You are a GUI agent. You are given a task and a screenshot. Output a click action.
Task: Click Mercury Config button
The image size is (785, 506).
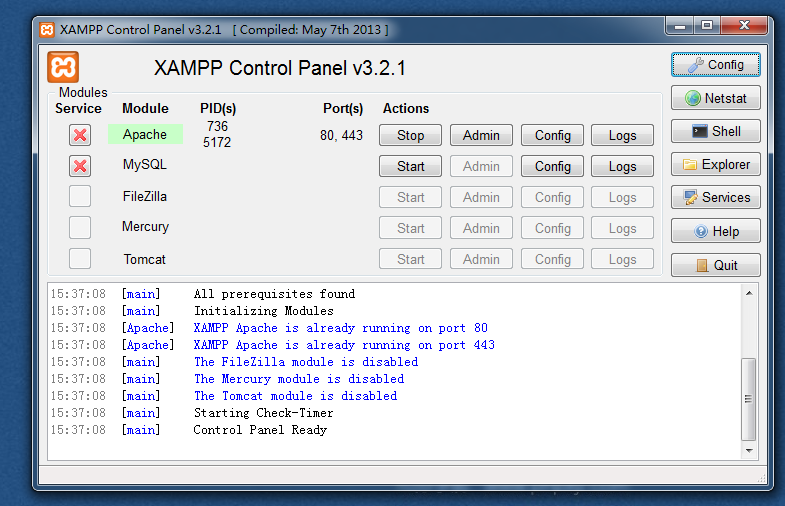pos(552,228)
